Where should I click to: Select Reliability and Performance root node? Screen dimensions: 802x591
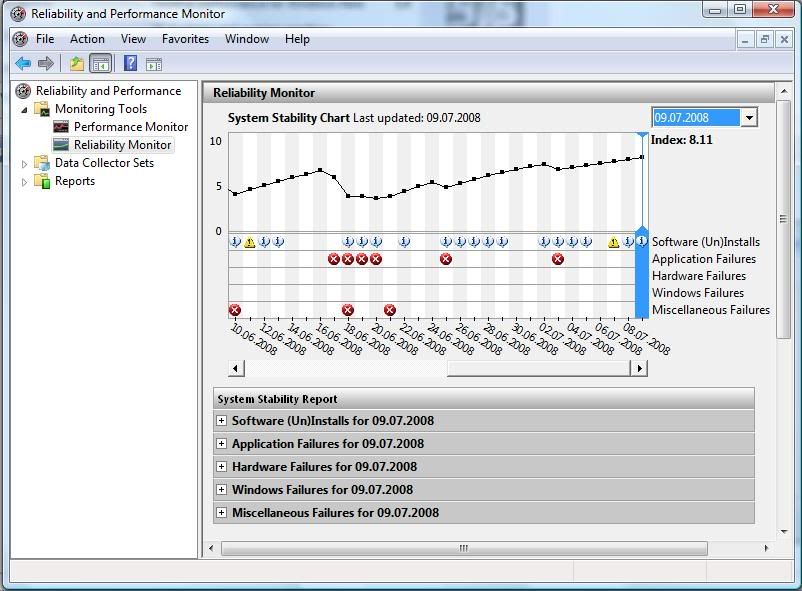point(108,91)
